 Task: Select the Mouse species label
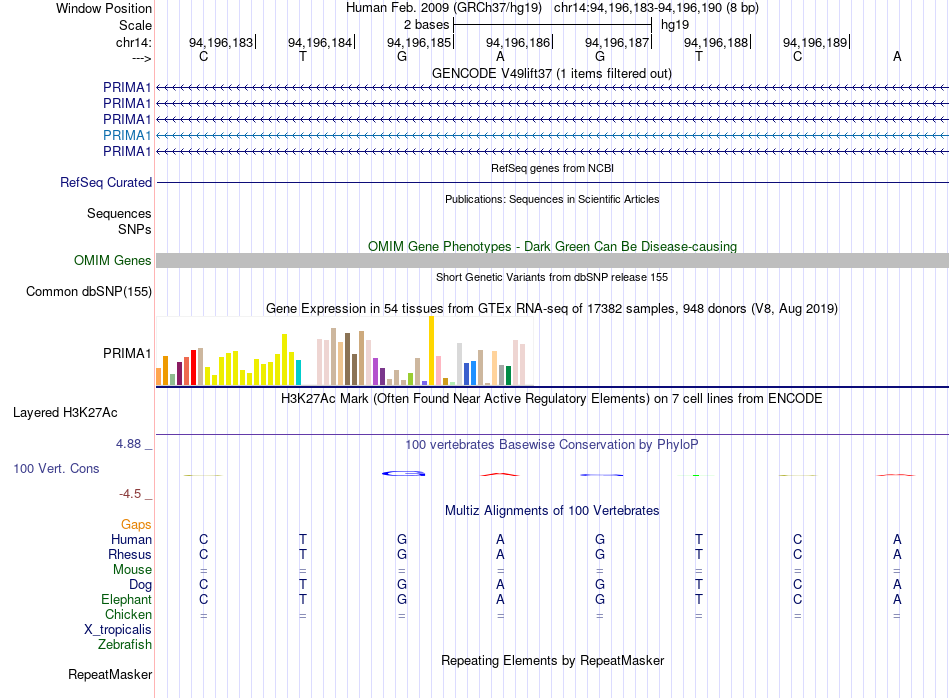click(132, 570)
